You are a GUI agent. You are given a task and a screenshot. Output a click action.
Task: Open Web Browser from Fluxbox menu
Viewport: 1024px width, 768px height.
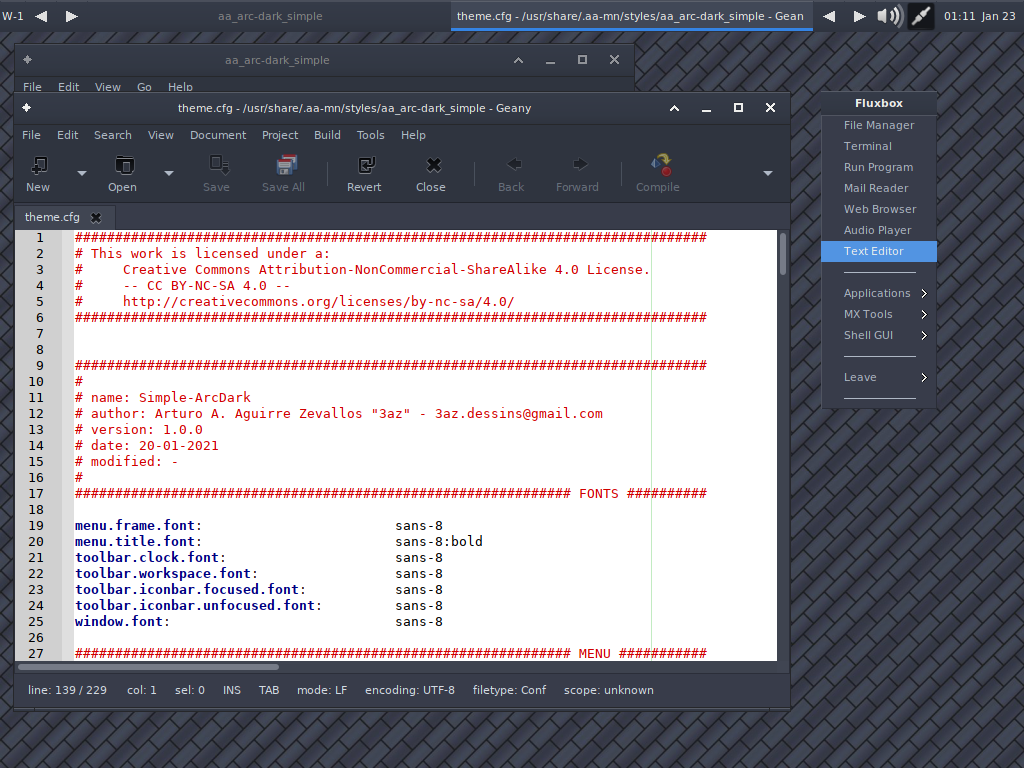(x=879, y=209)
